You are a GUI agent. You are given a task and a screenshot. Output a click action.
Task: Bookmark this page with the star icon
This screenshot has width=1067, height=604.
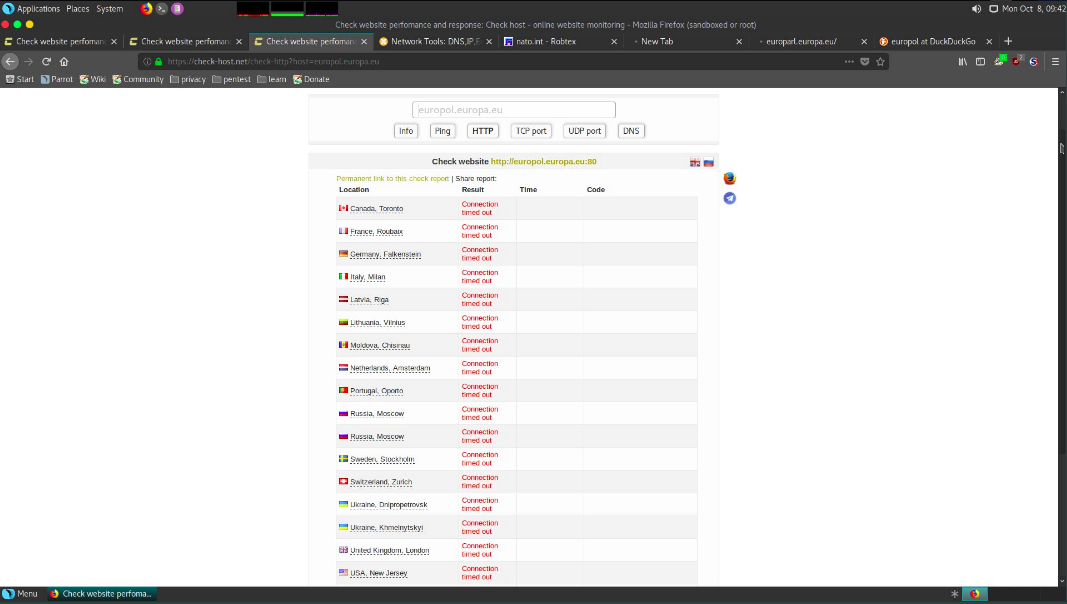pyautogui.click(x=881, y=61)
